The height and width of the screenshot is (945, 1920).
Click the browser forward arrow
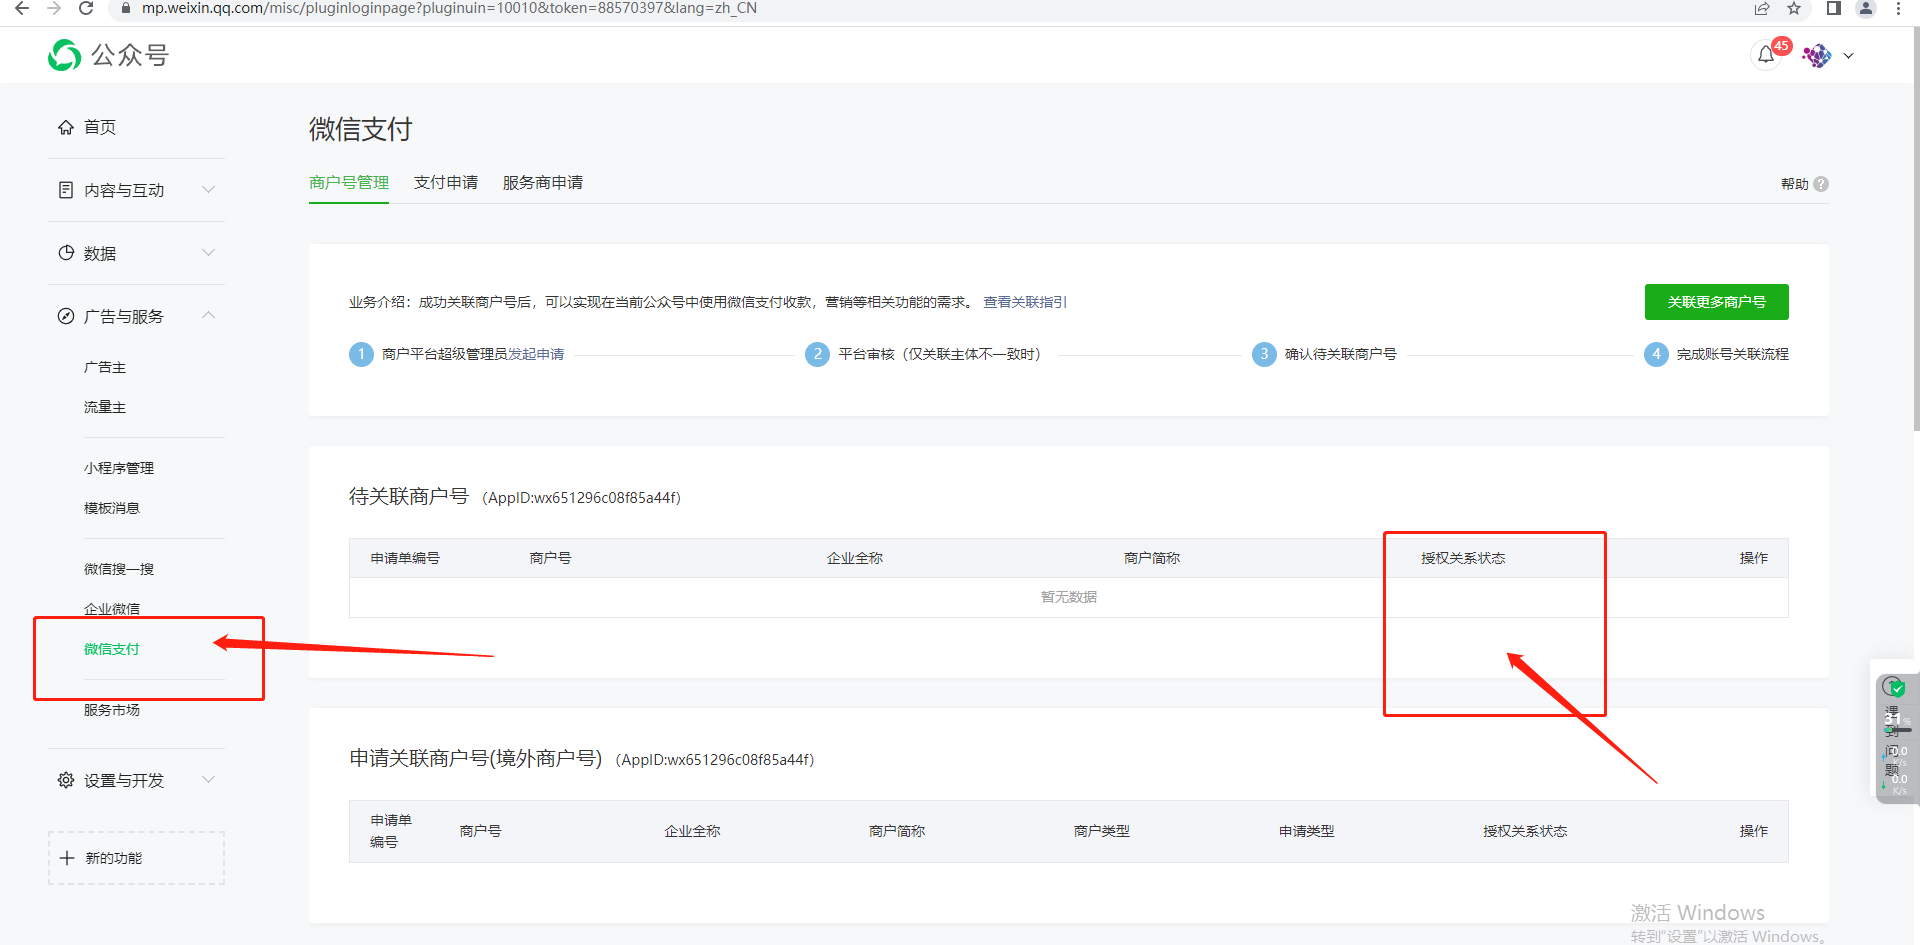coord(54,8)
